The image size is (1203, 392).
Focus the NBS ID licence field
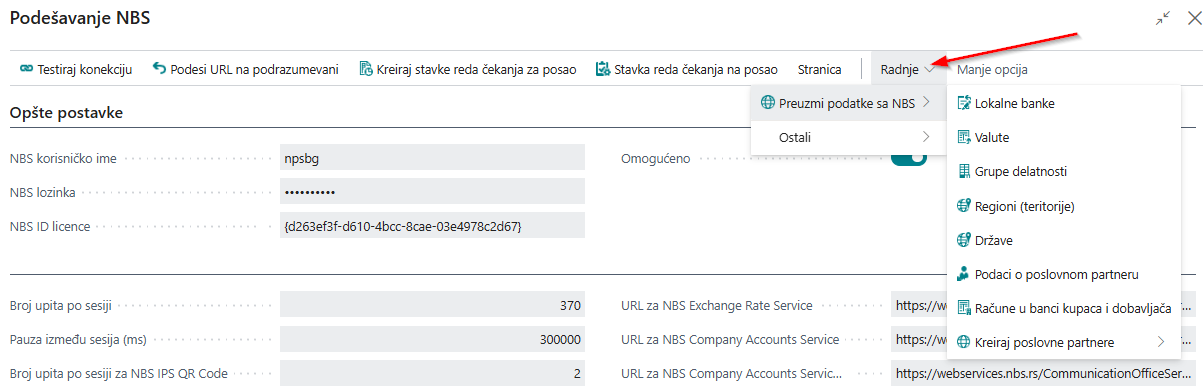coord(432,226)
